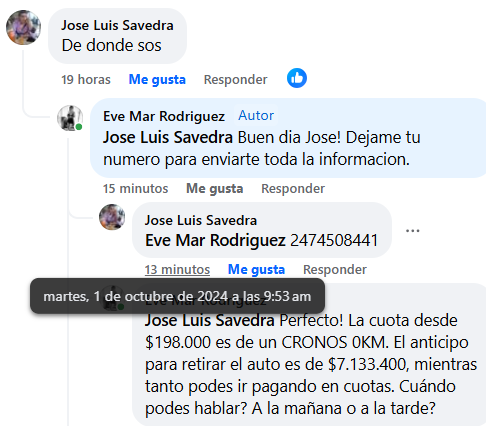The height and width of the screenshot is (426, 486).
Task: Open Eve Mar Rodriguez's avatar with green status dot
Action: click(70, 118)
